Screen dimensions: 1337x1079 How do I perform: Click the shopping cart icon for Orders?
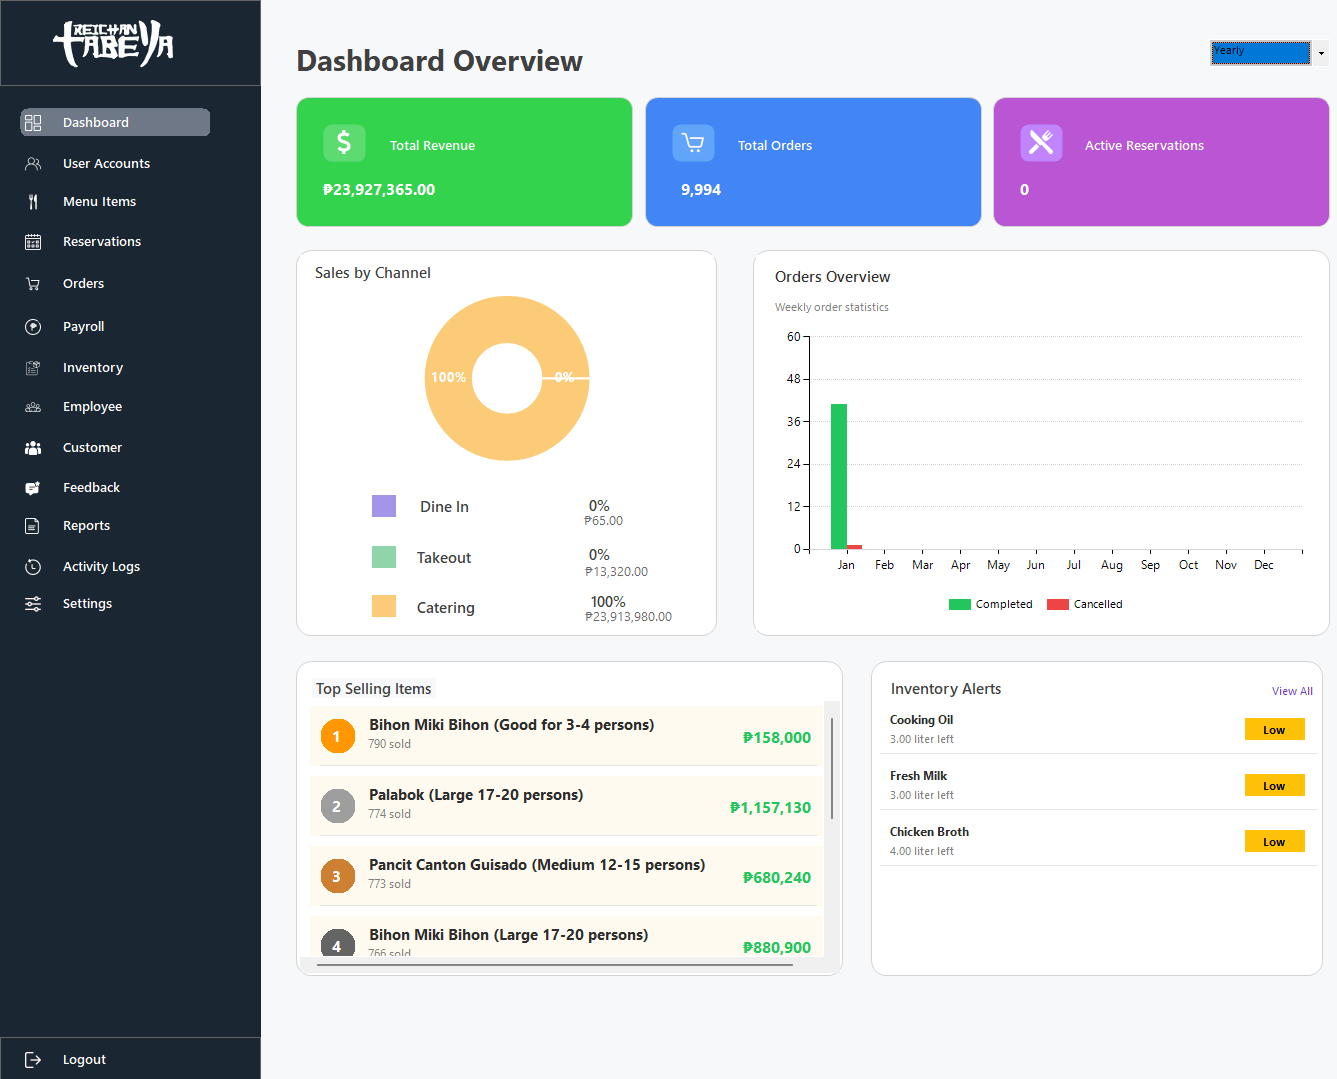coord(33,283)
